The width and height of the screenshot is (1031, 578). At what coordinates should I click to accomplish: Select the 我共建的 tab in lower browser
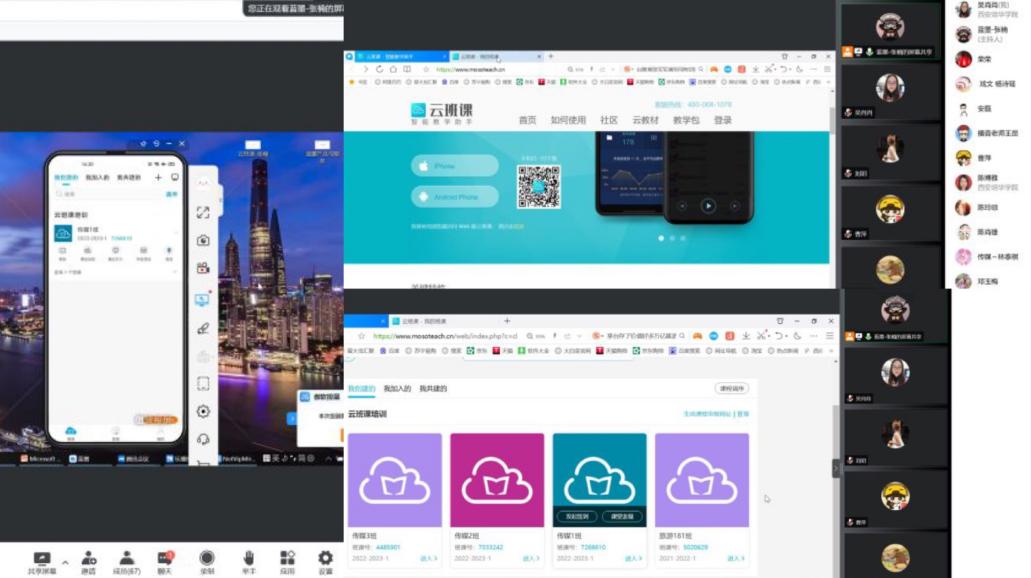(433, 388)
